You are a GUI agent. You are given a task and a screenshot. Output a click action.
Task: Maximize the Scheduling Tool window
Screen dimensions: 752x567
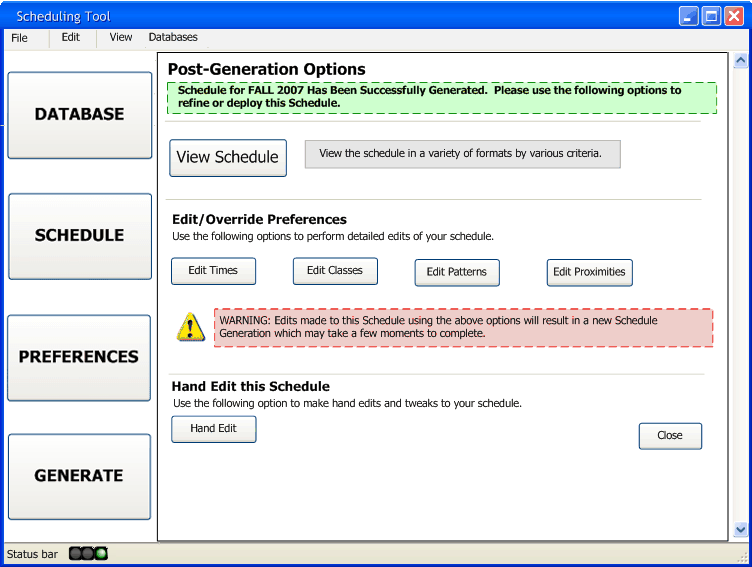(712, 16)
